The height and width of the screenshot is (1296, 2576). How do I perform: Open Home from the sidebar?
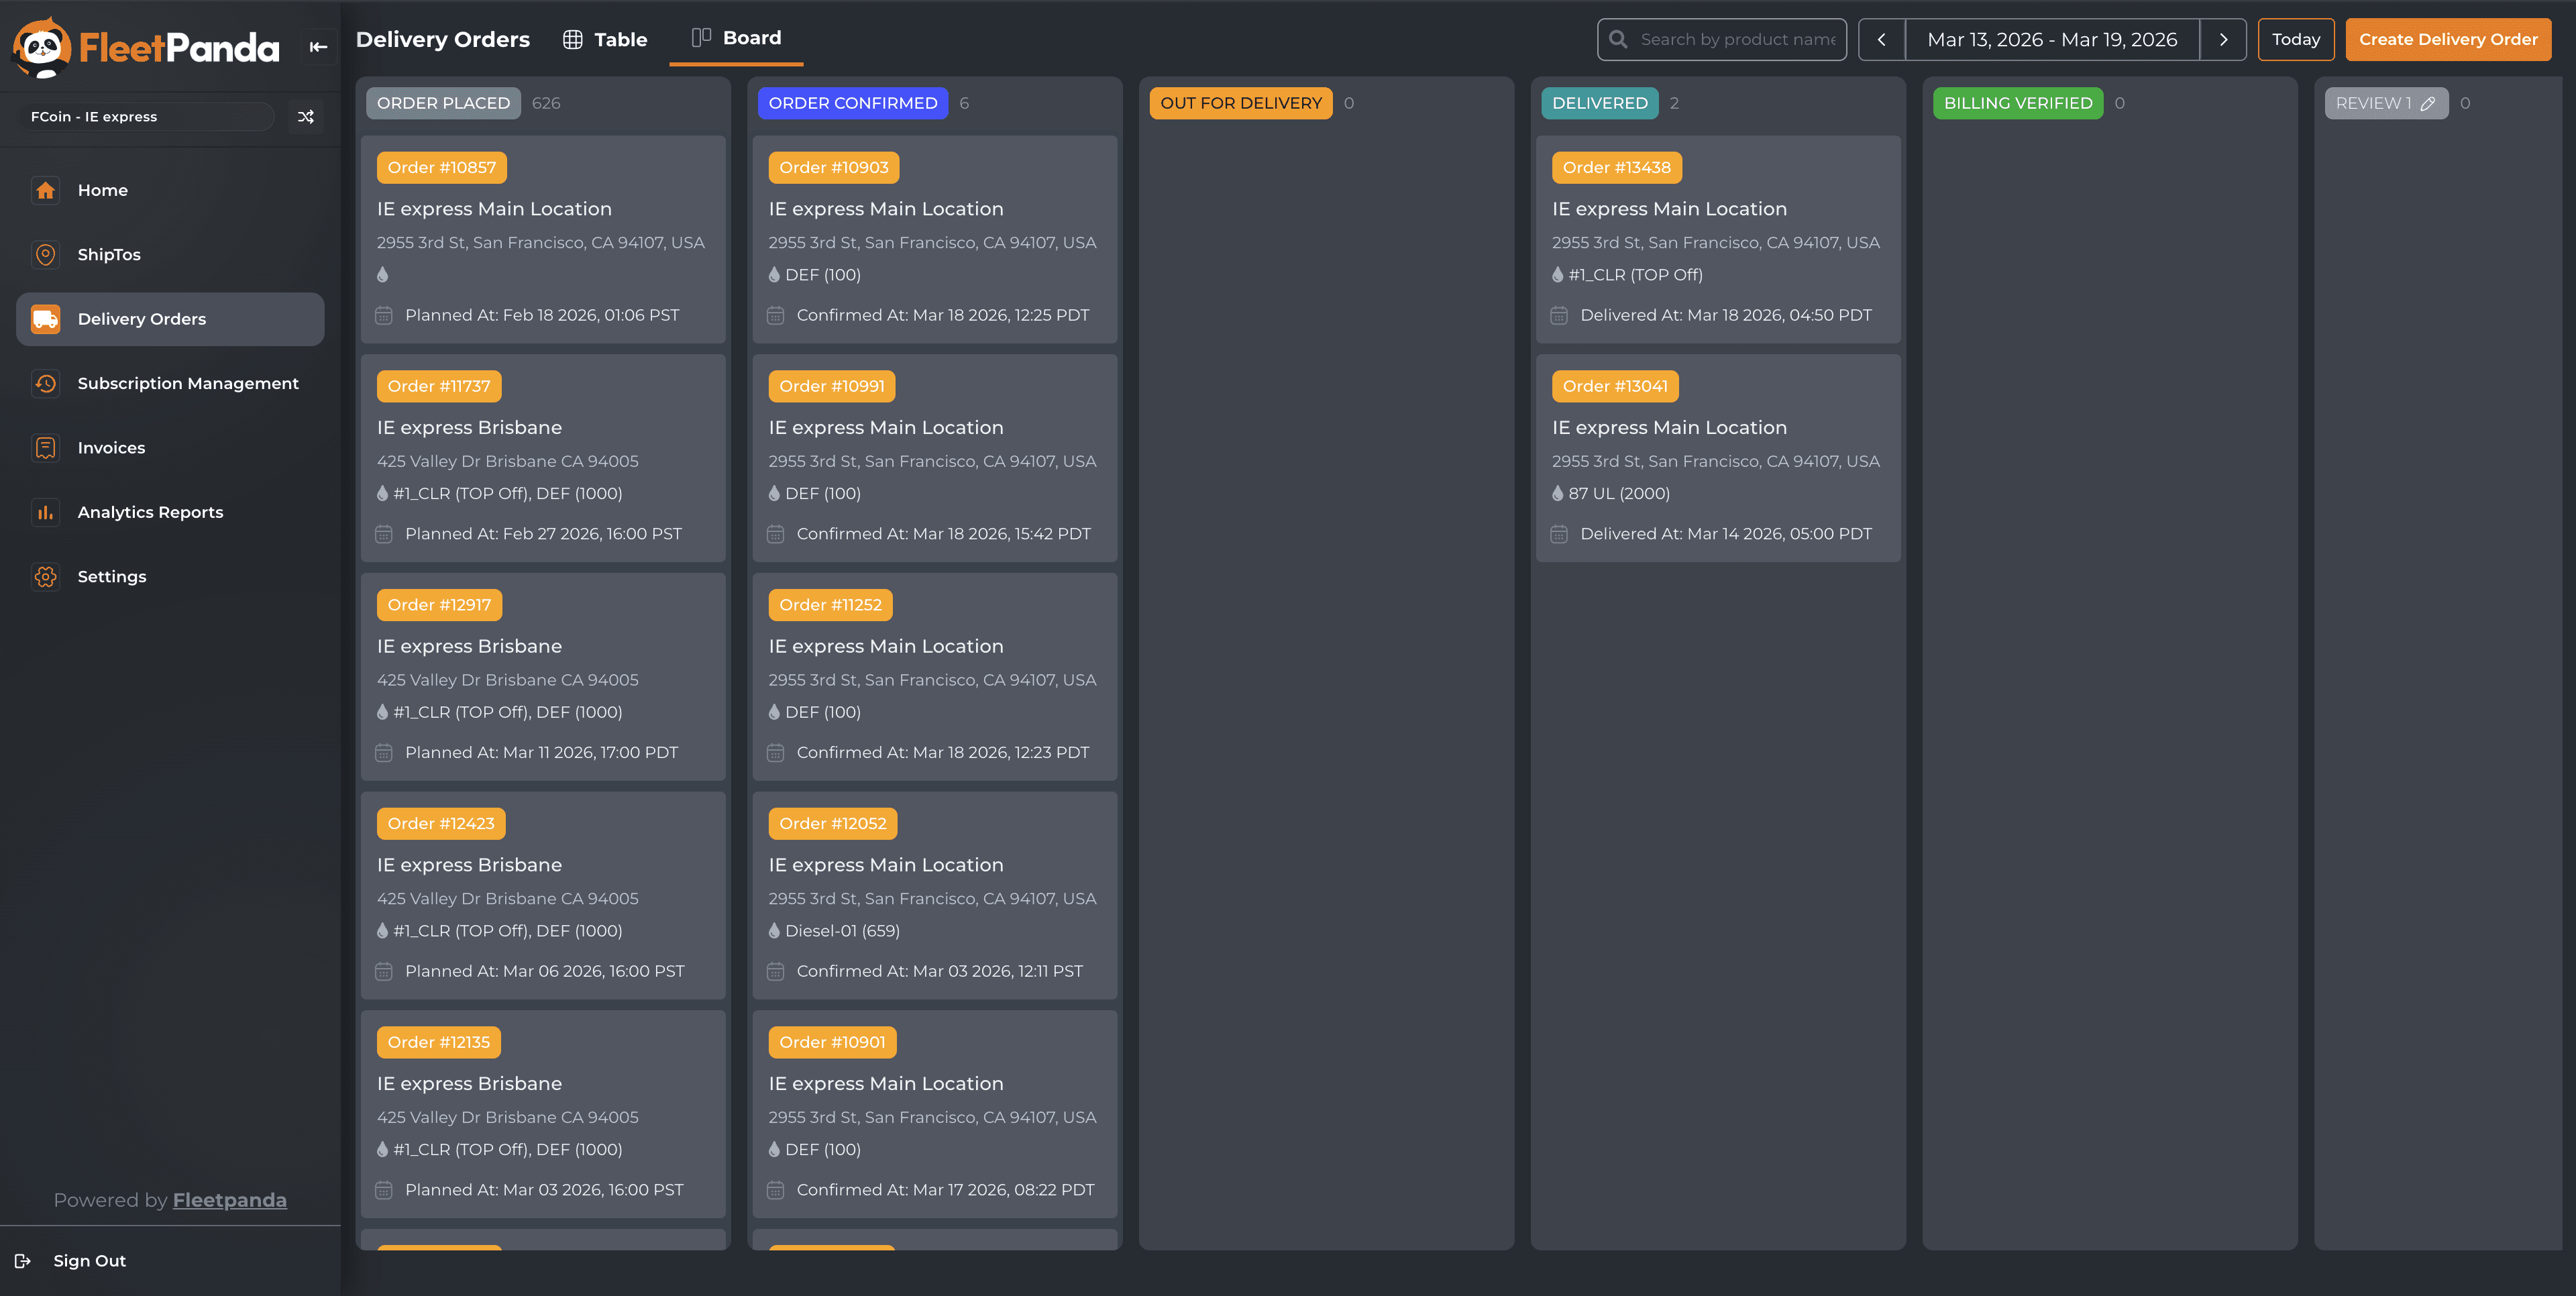tap(102, 190)
